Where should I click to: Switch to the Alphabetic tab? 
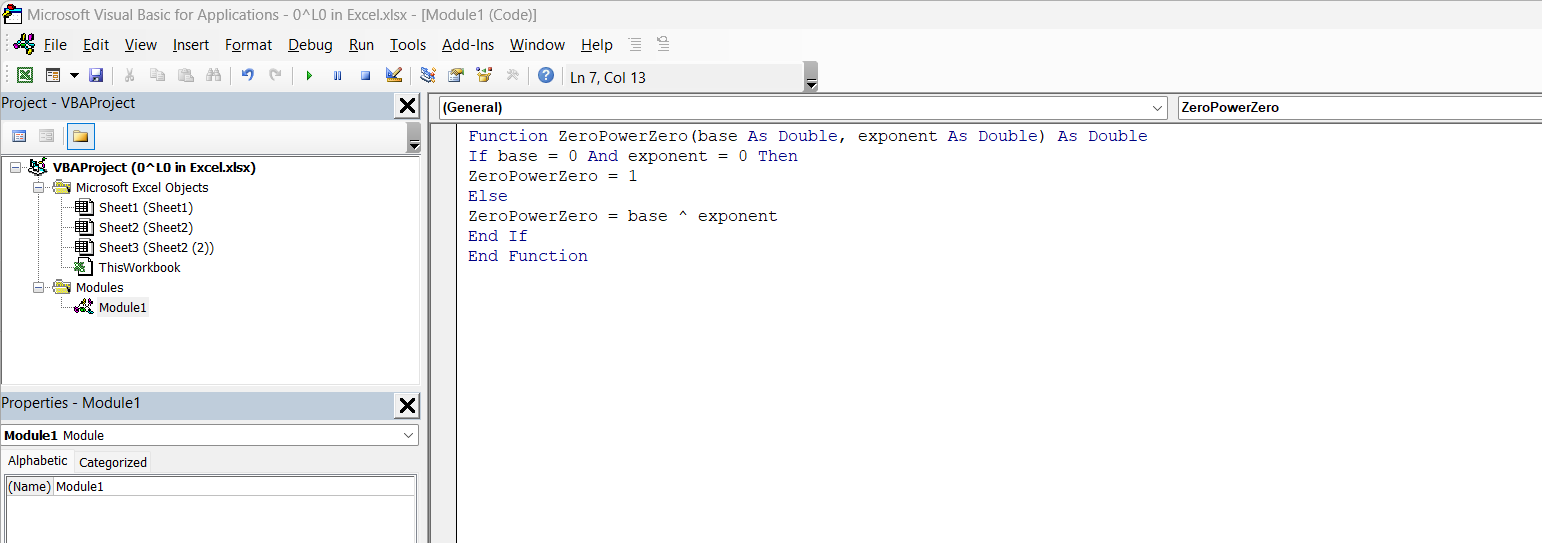(x=38, y=461)
